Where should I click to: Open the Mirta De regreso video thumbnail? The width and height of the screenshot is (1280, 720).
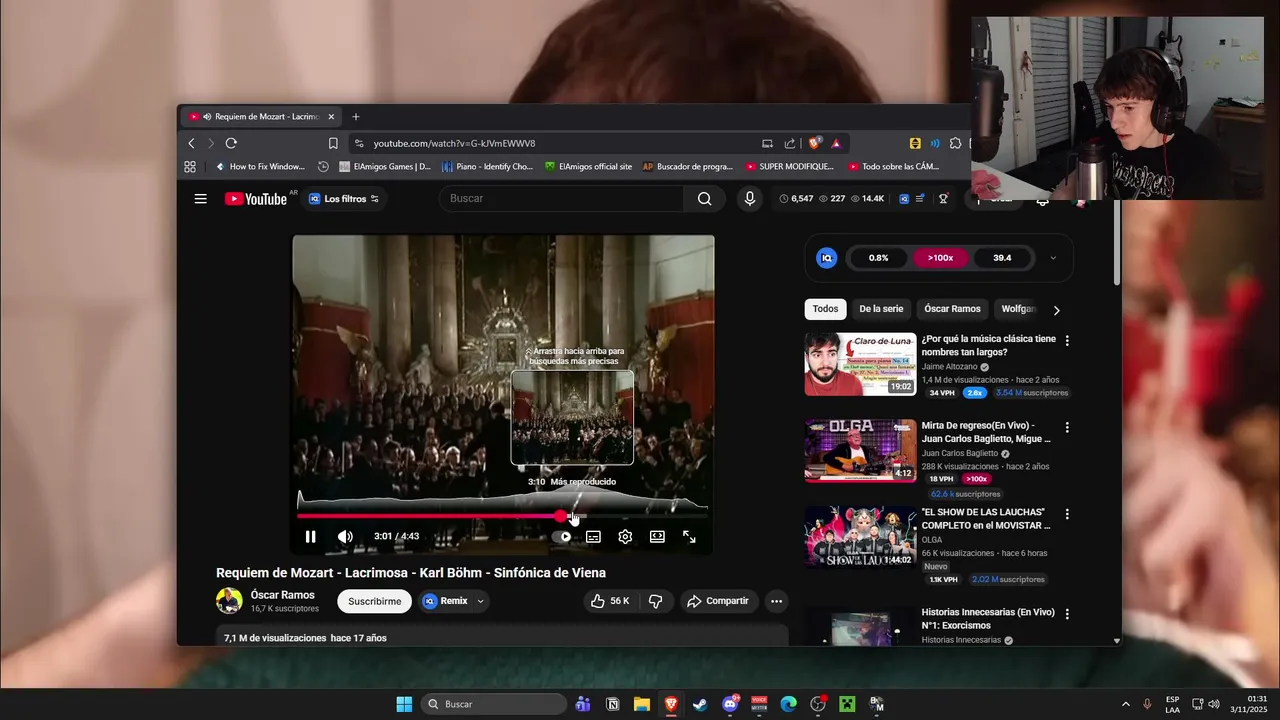[860, 451]
